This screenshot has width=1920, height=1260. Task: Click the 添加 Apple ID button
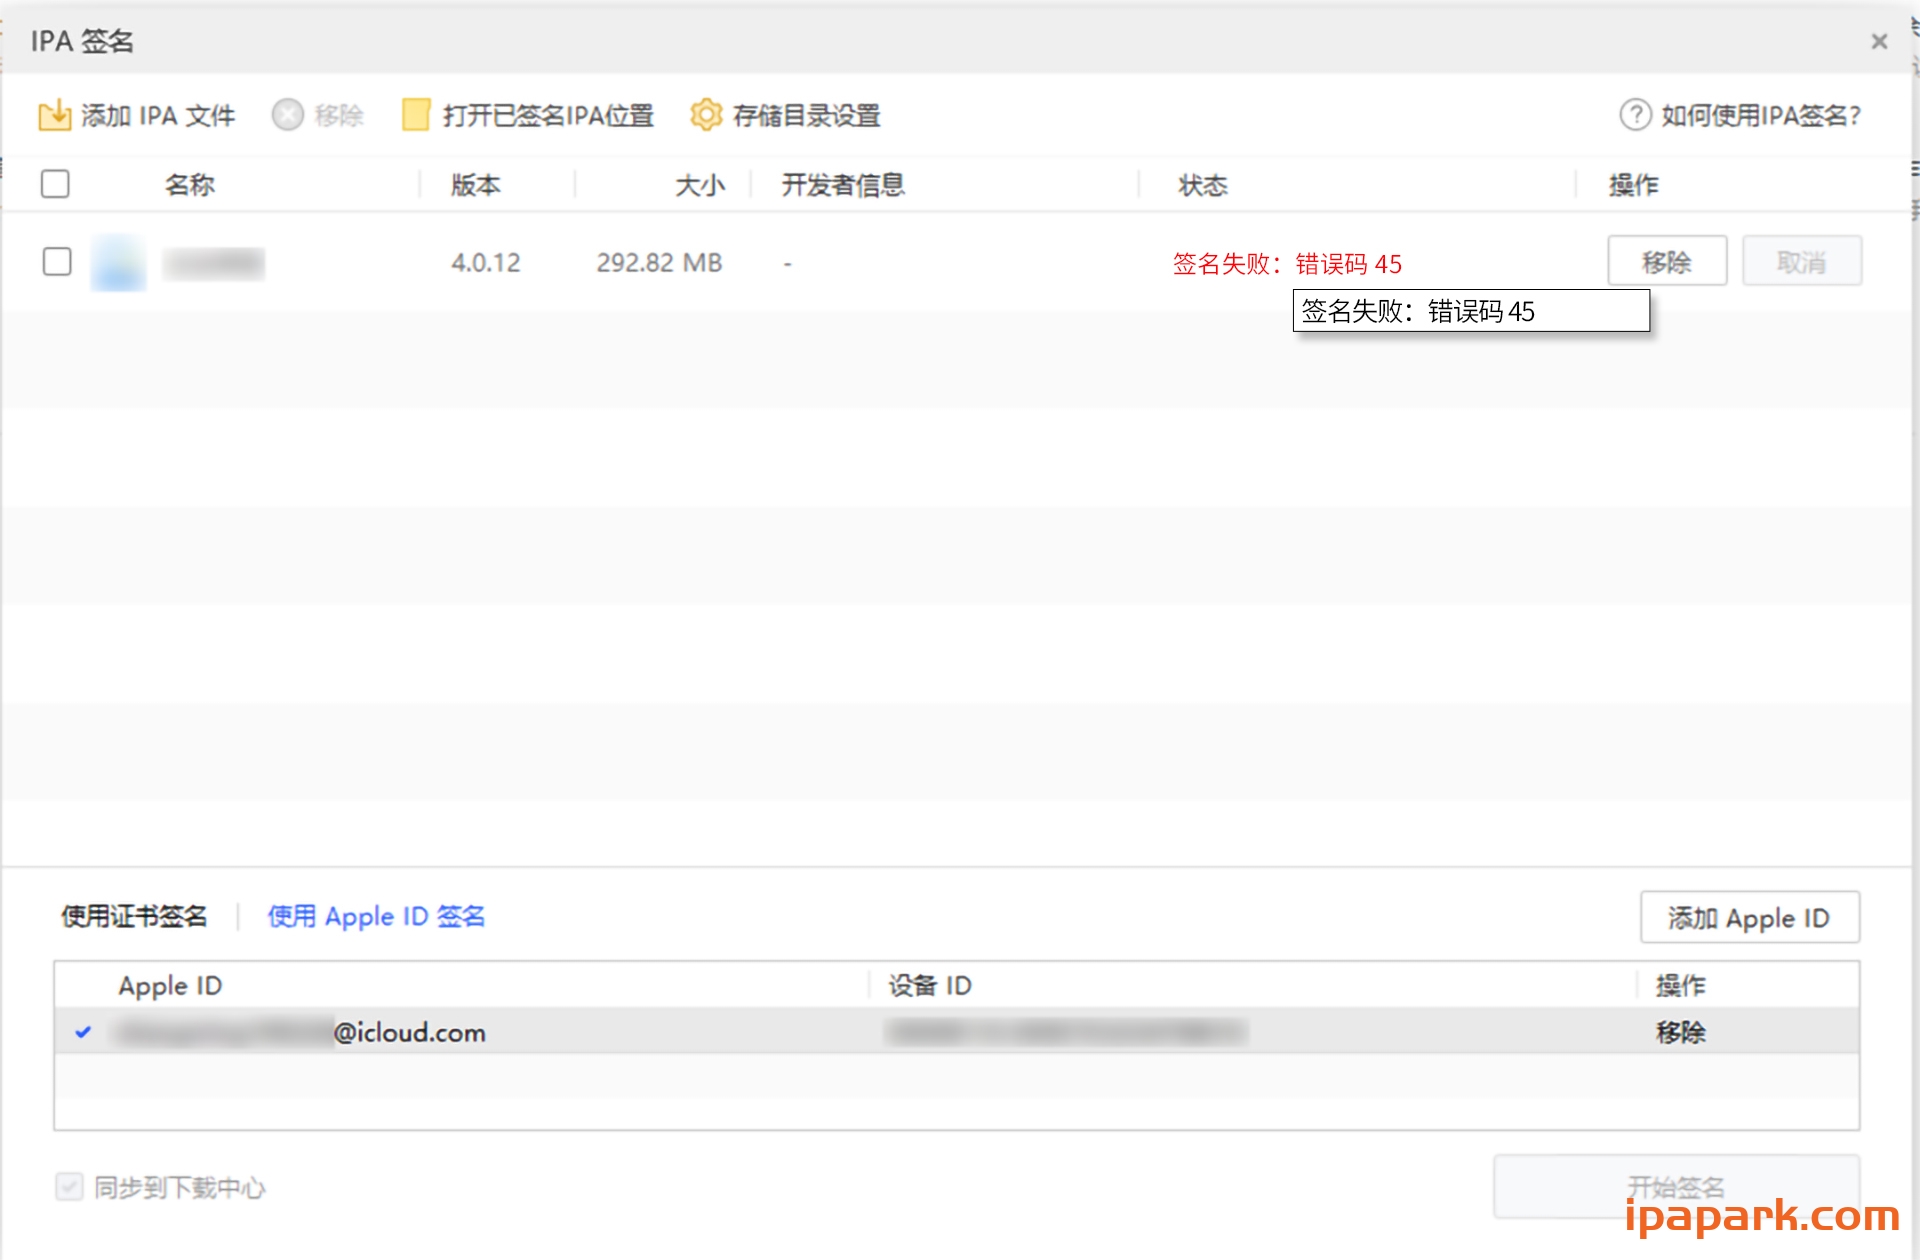tap(1749, 917)
